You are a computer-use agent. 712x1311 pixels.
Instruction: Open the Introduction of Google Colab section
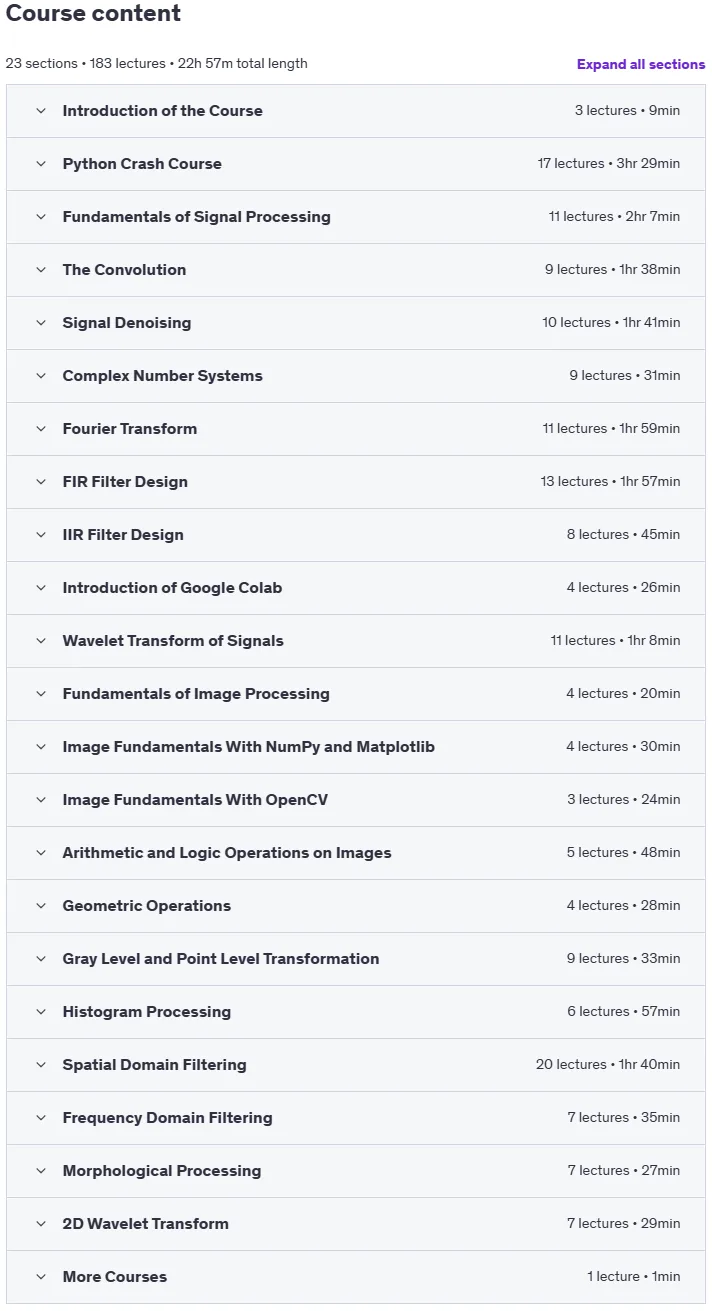pyautogui.click(x=356, y=588)
